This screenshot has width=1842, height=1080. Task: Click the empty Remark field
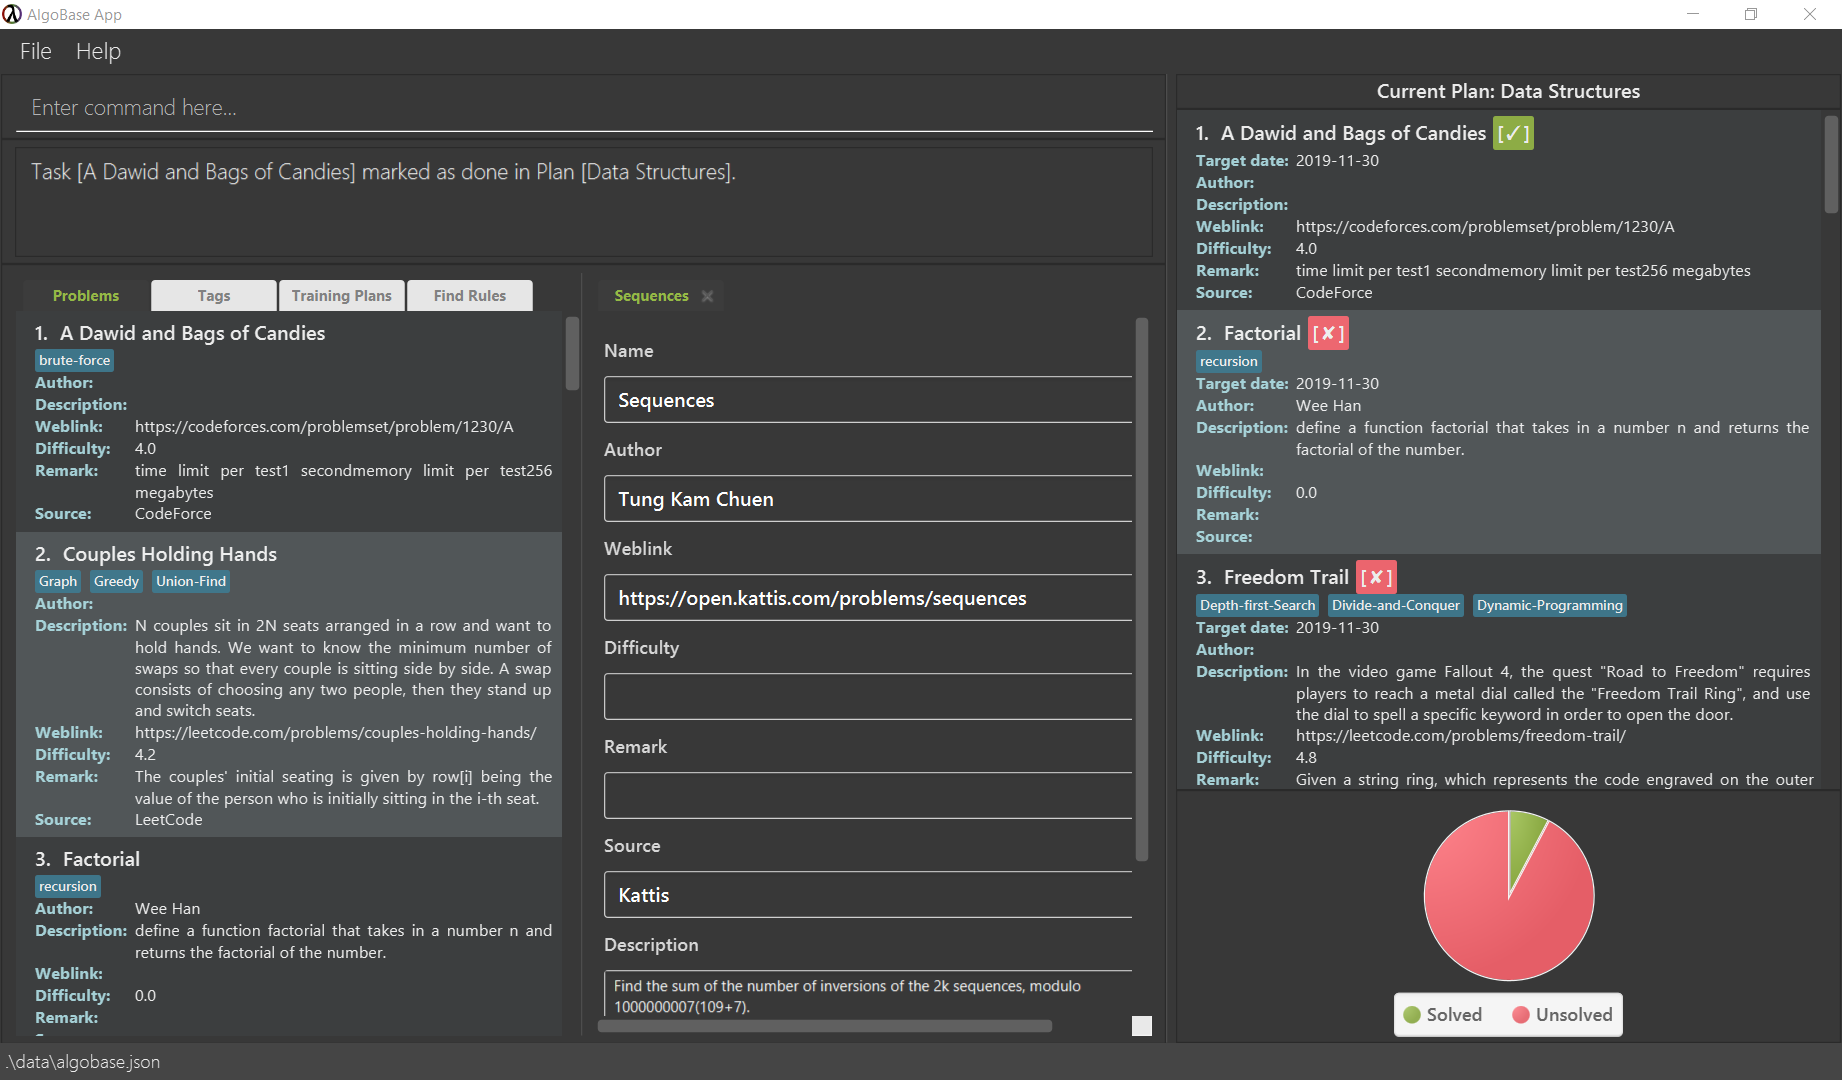[868, 795]
